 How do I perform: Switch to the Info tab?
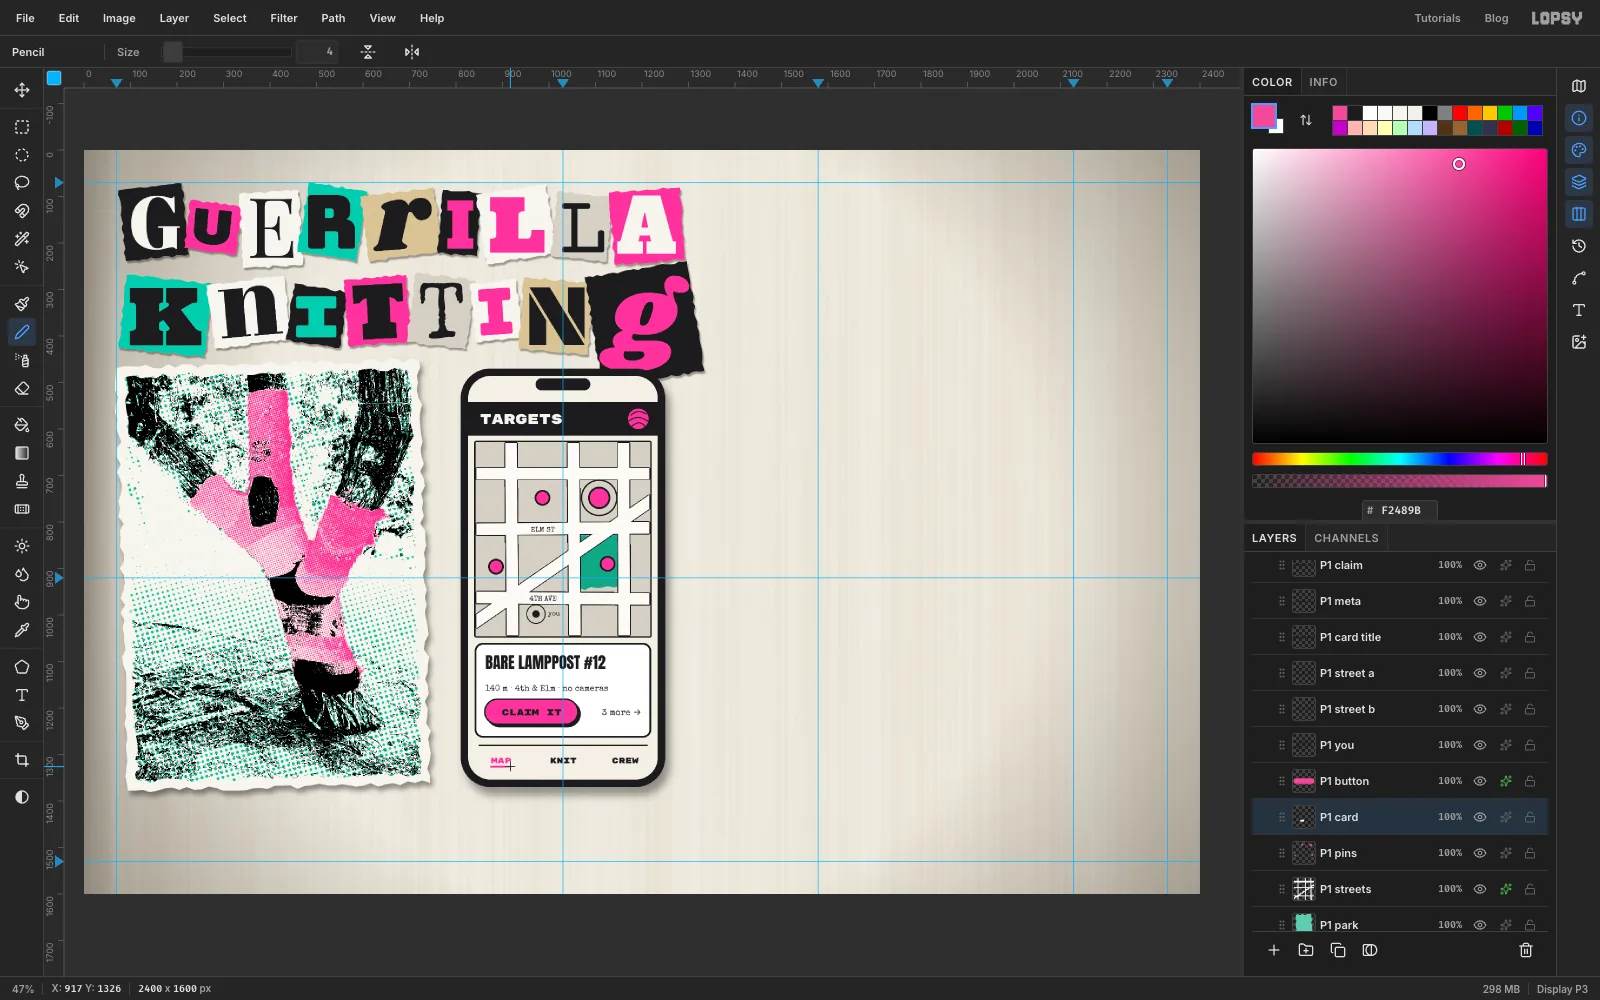[1323, 82]
